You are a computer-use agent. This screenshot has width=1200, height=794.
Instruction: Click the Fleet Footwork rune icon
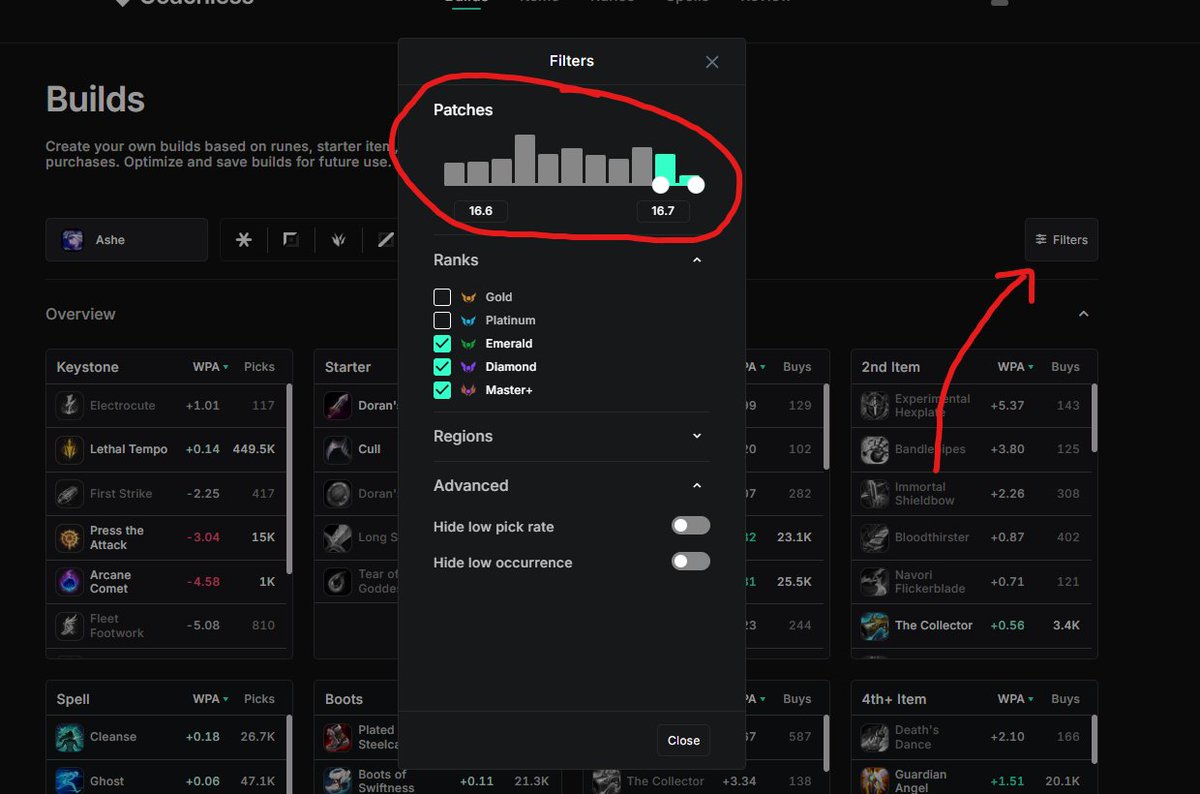[69, 625]
